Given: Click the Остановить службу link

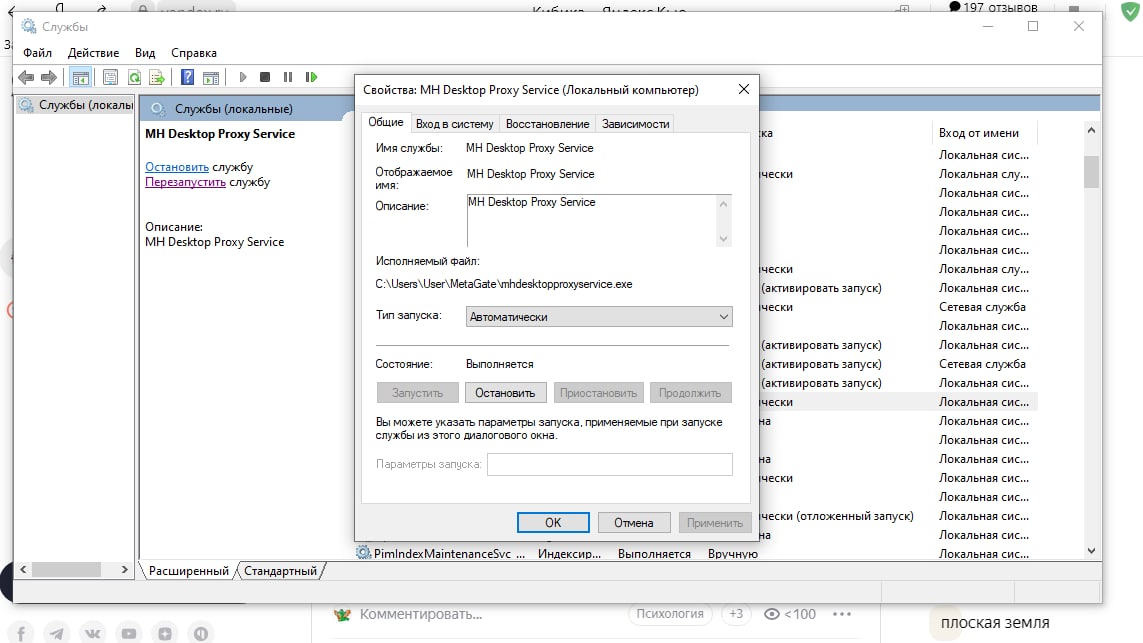Looking at the screenshot, I should click(x=177, y=167).
